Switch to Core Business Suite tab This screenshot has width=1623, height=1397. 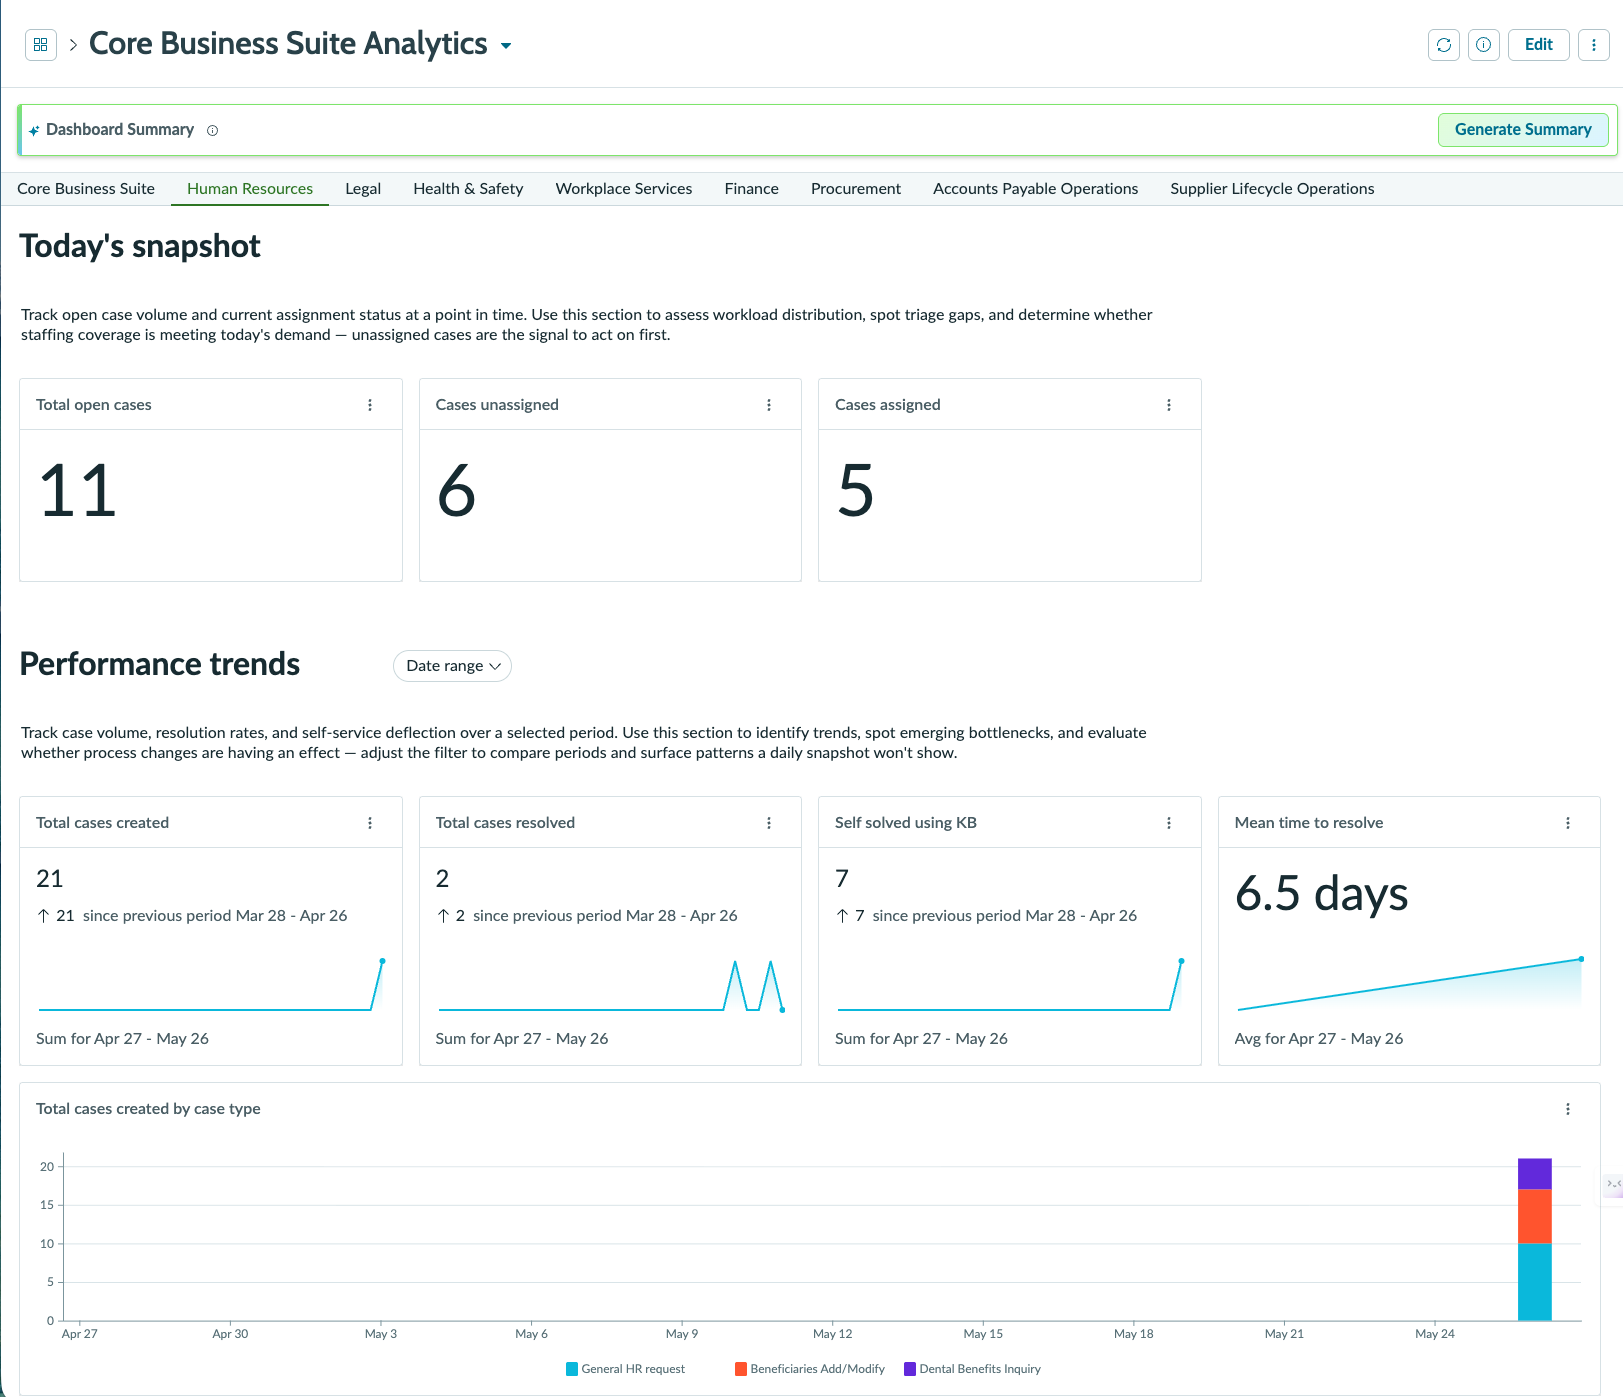[x=86, y=189]
